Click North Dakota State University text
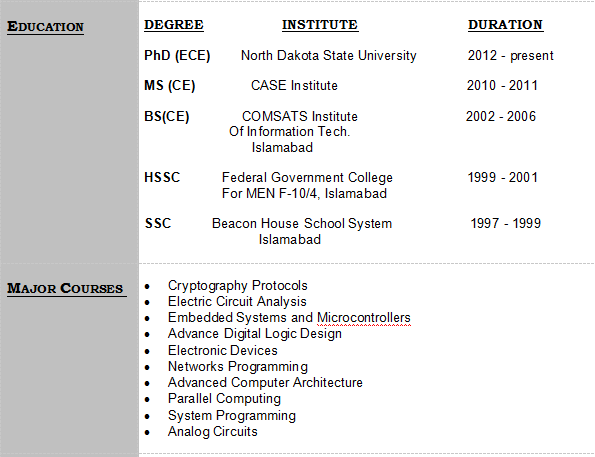 coord(329,56)
